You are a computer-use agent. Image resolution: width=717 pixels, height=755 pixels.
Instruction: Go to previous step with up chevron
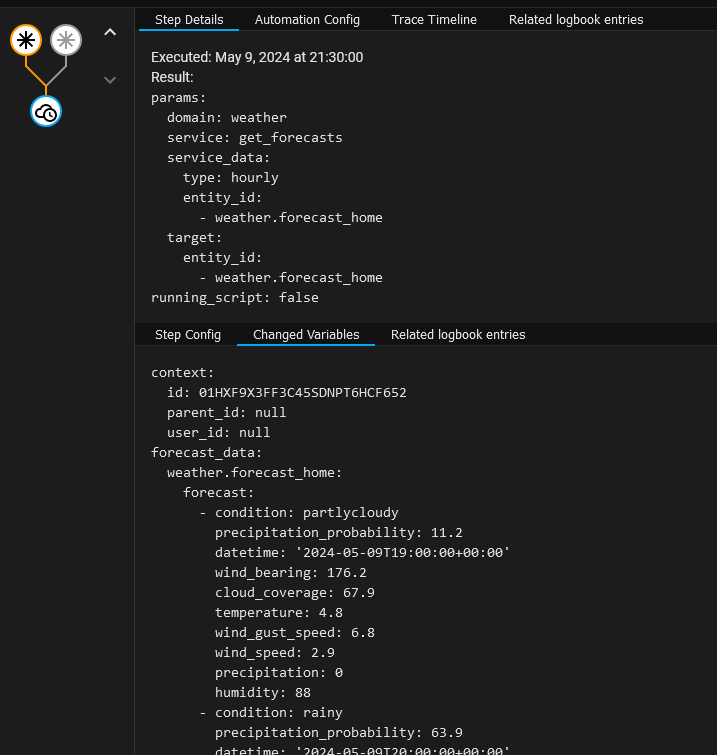[110, 33]
